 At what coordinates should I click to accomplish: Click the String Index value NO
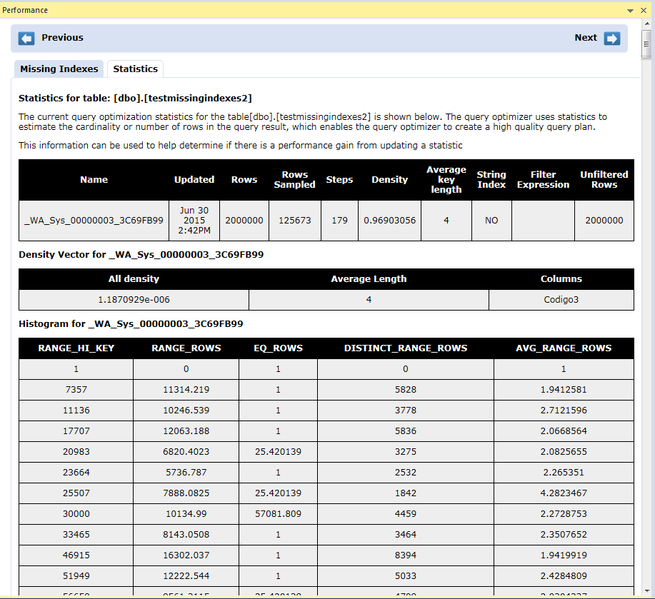[x=491, y=221]
